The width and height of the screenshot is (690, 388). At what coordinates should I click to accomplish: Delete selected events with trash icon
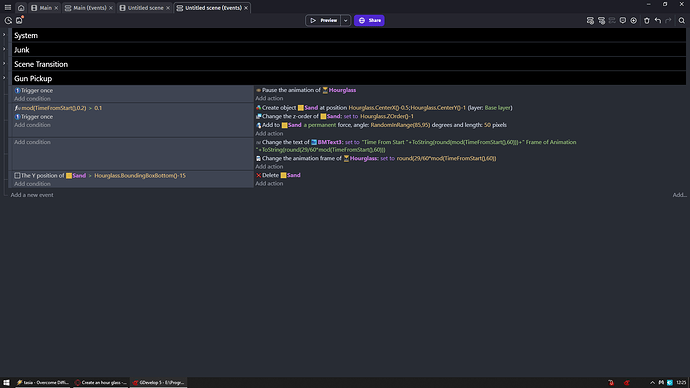point(647,20)
